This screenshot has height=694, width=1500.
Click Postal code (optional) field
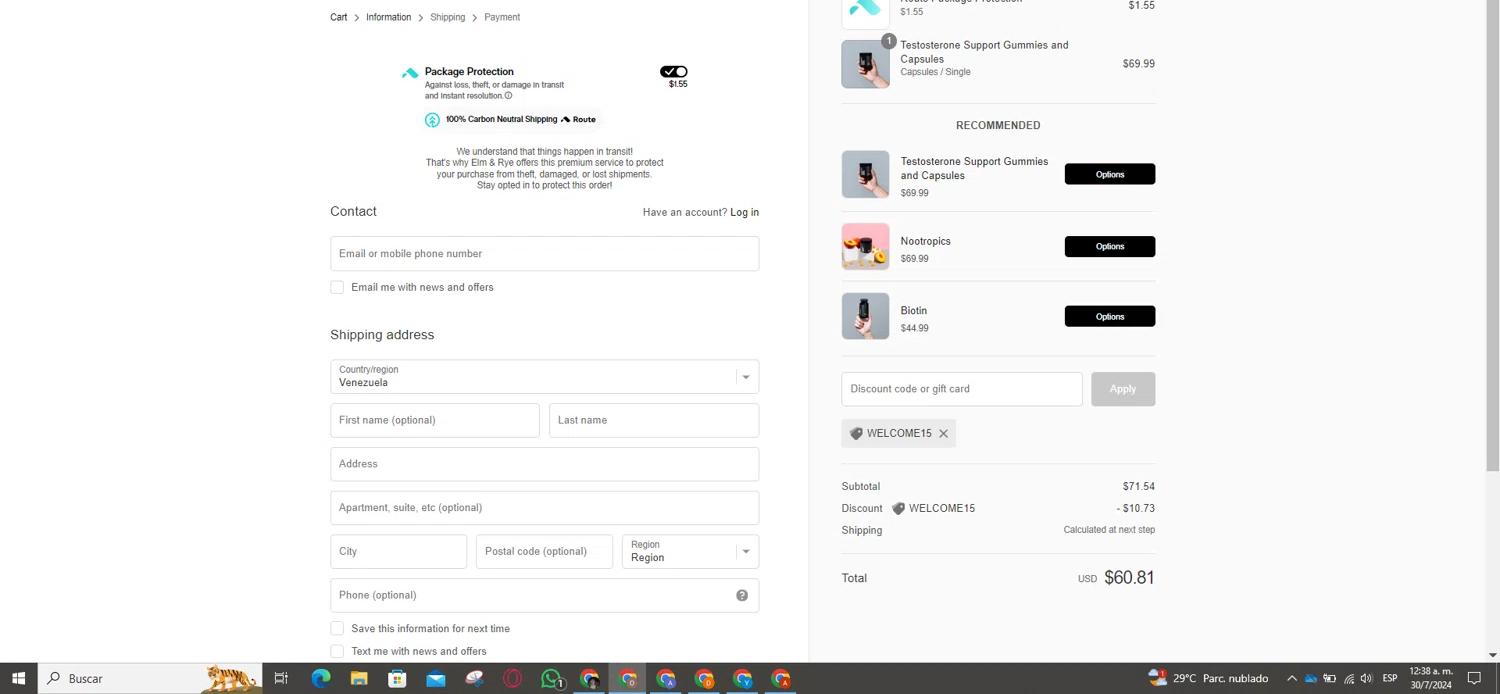point(544,552)
